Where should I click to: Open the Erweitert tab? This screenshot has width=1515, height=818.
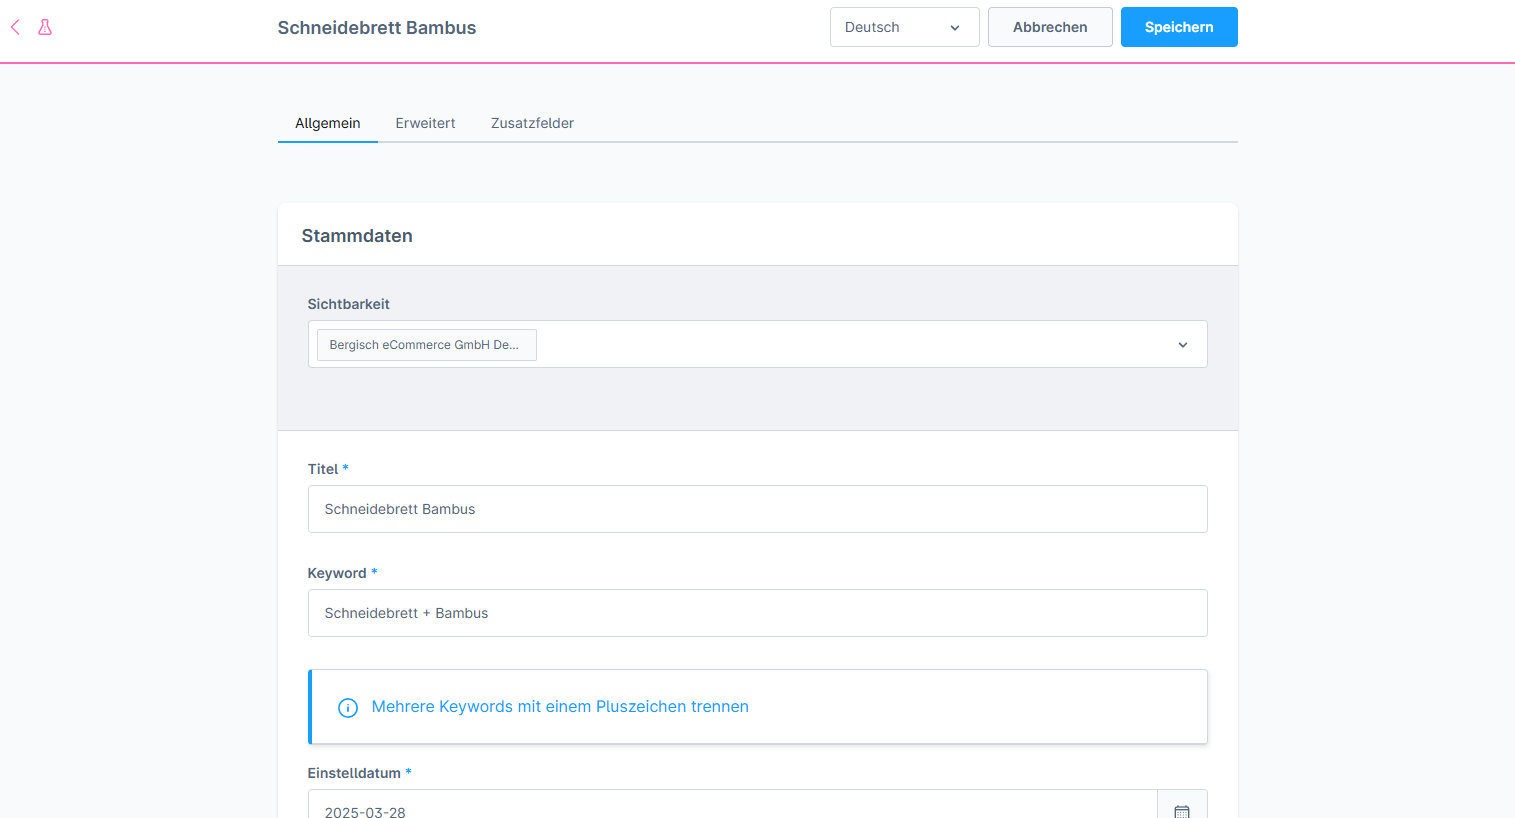pyautogui.click(x=425, y=123)
